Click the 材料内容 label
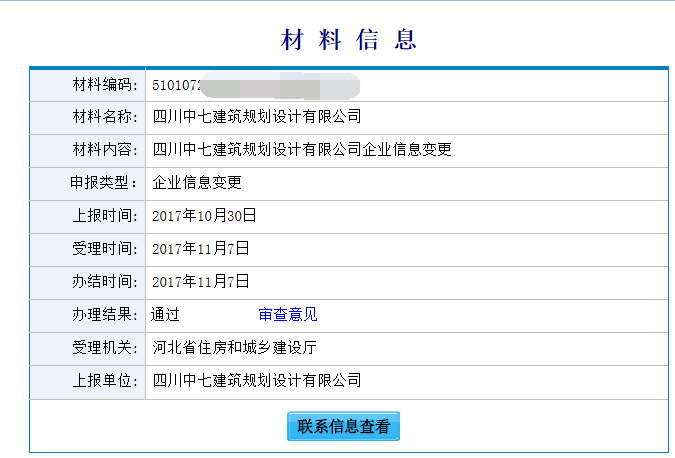The height and width of the screenshot is (458, 675). pos(105,150)
